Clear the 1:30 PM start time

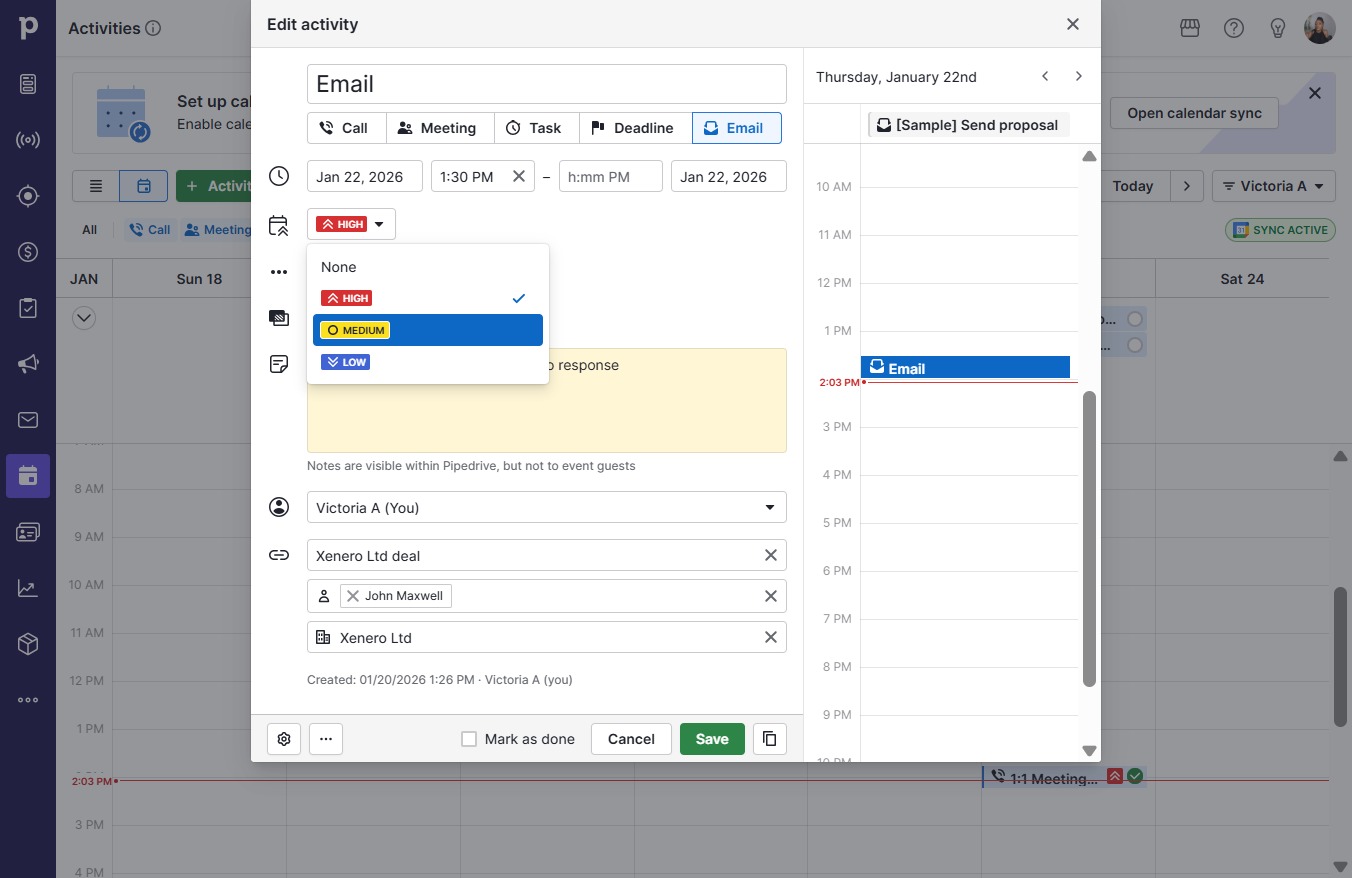coord(519,176)
